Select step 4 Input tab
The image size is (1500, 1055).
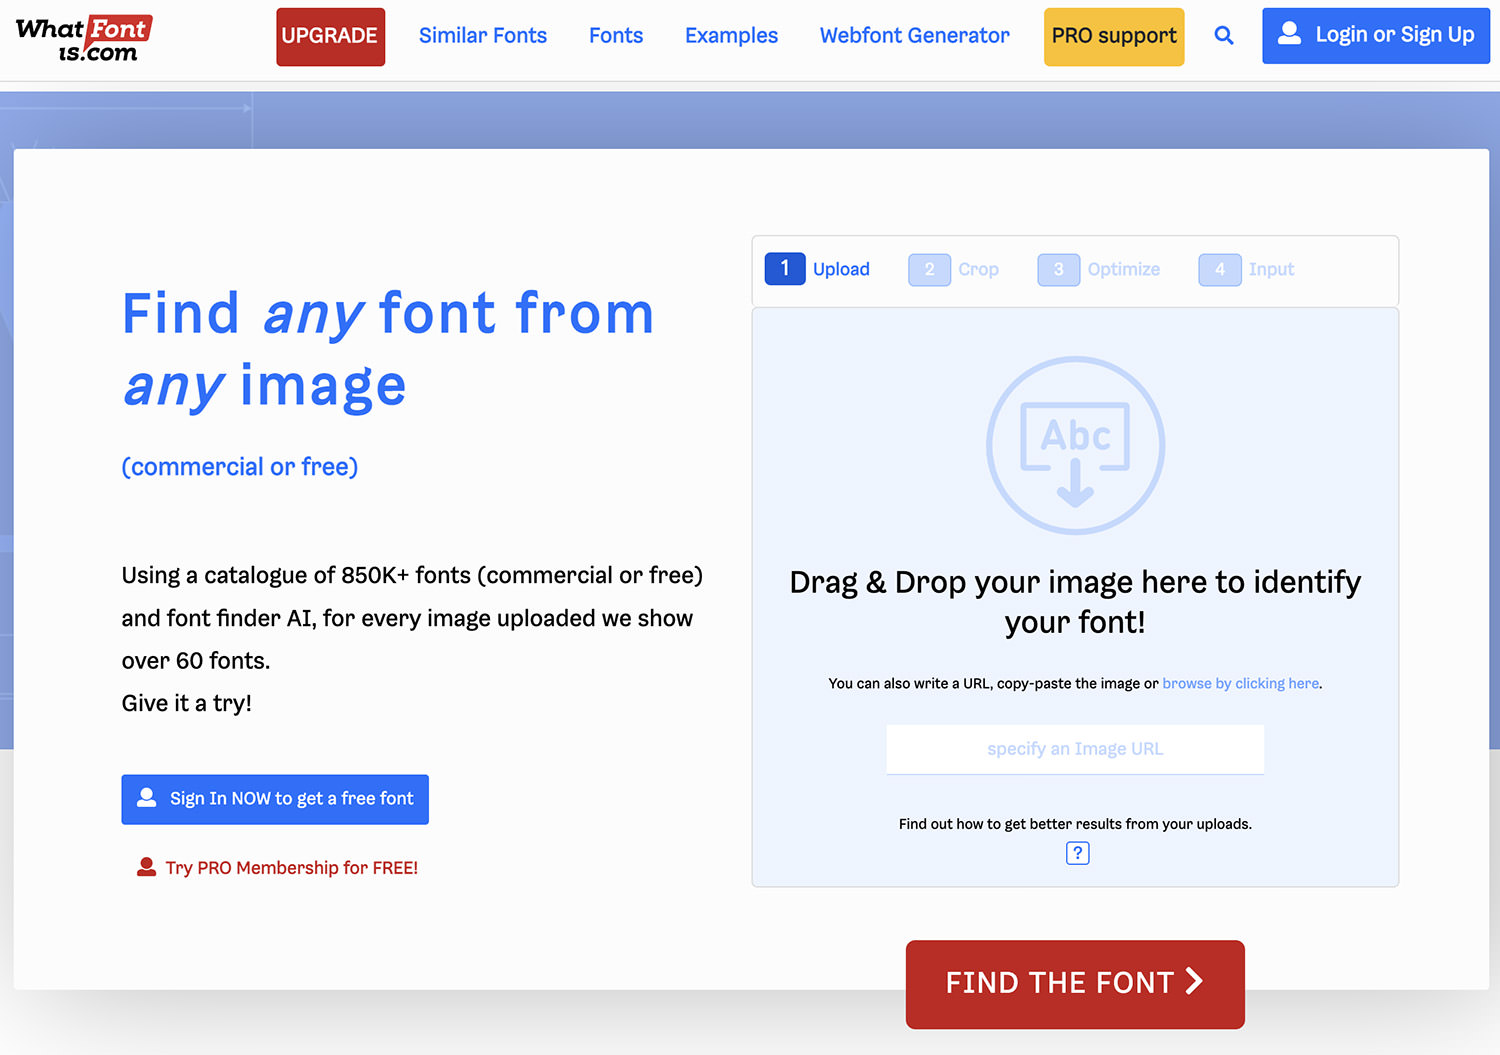[1246, 269]
